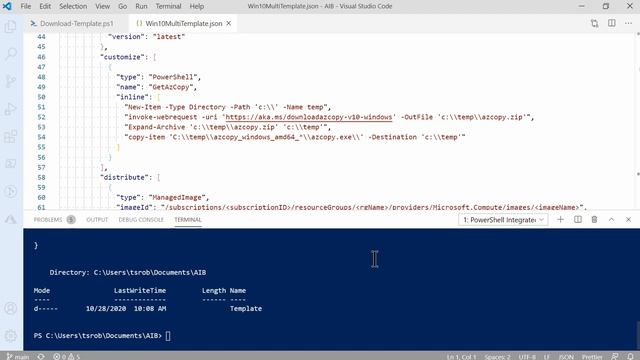Open the Selection menu
640x360 pixels.
(73, 6)
